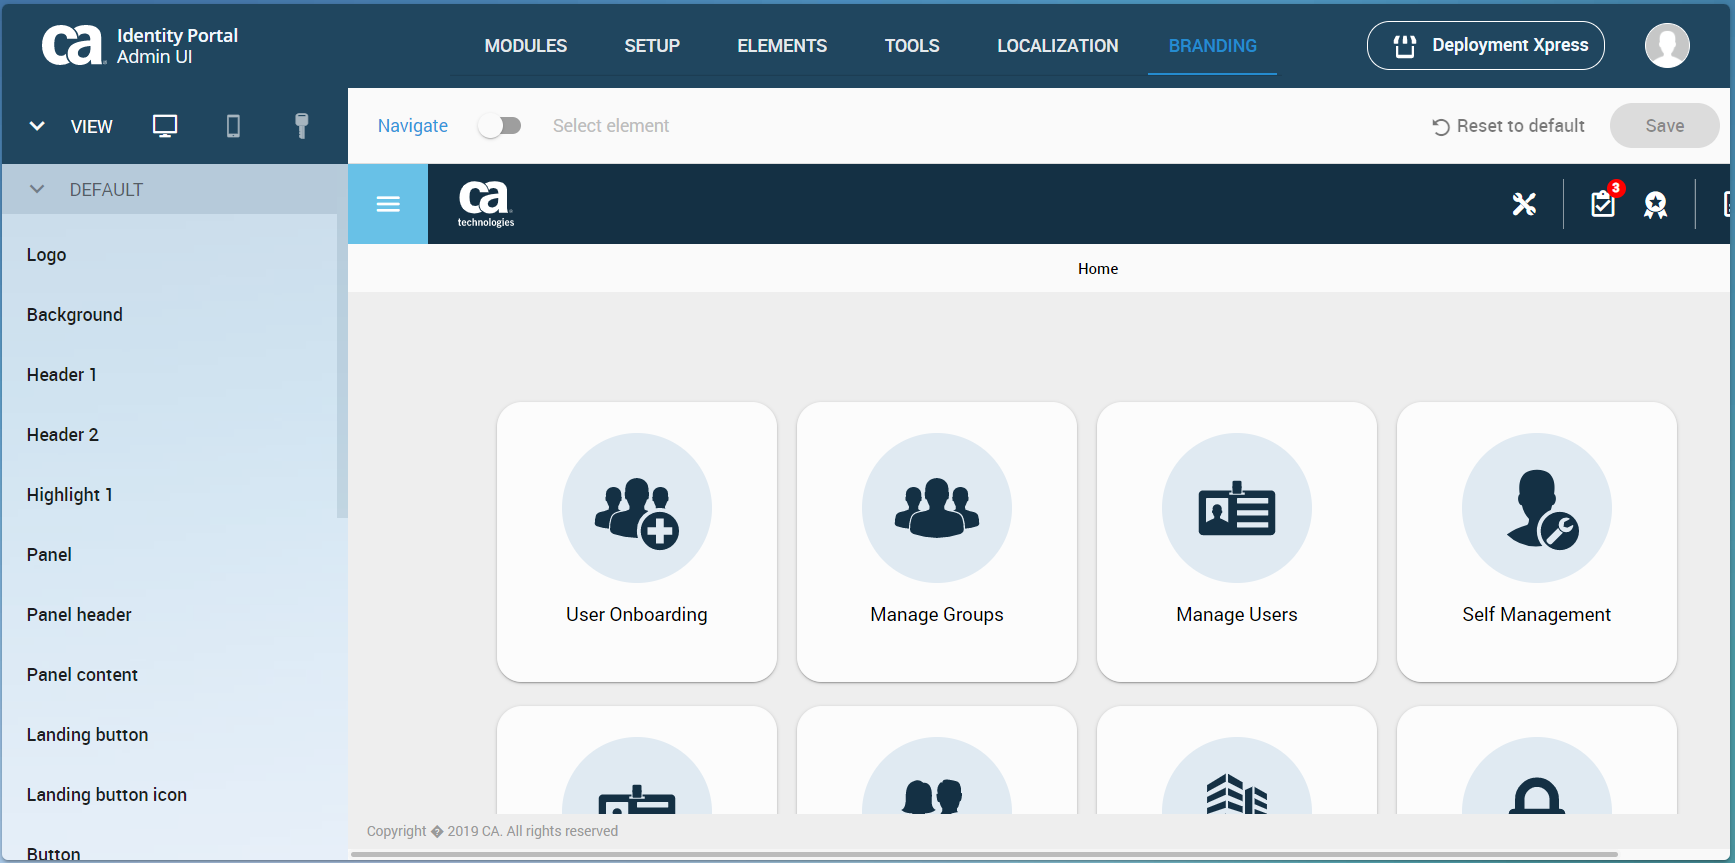The image size is (1735, 863).
Task: Click the Self Management label
Action: coord(1537,615)
